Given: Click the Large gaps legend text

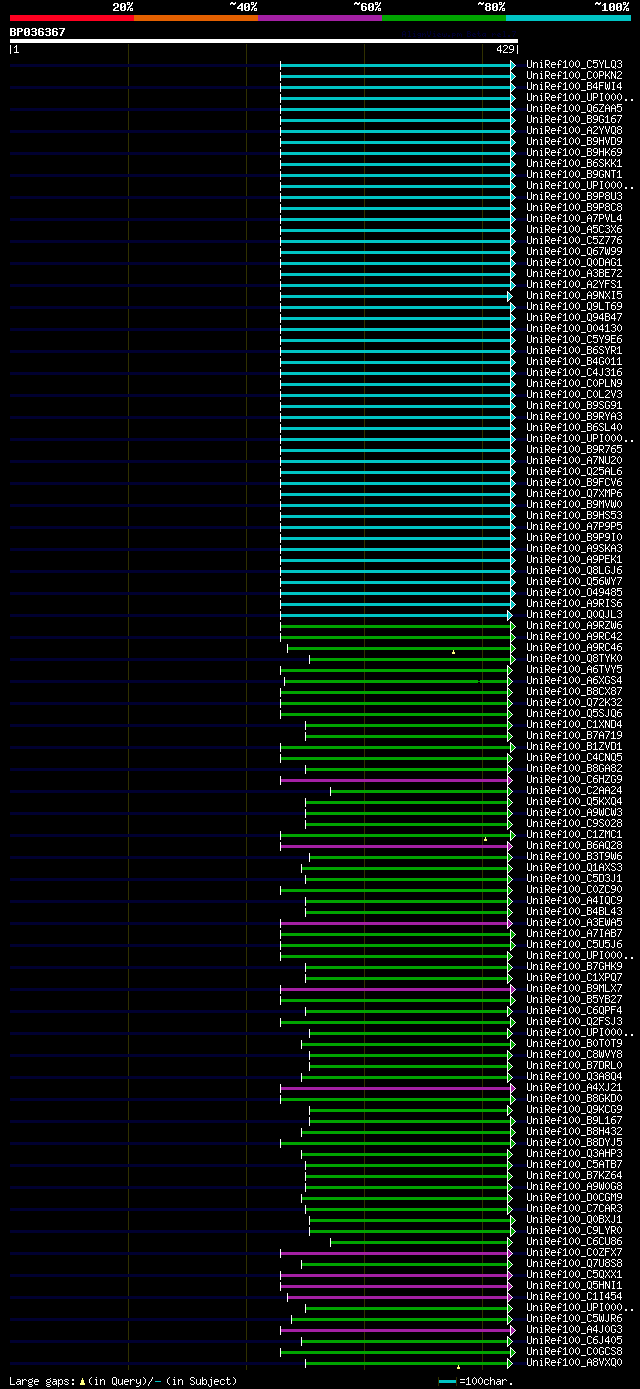Looking at the screenshot, I should pyautogui.click(x=123, y=1381).
